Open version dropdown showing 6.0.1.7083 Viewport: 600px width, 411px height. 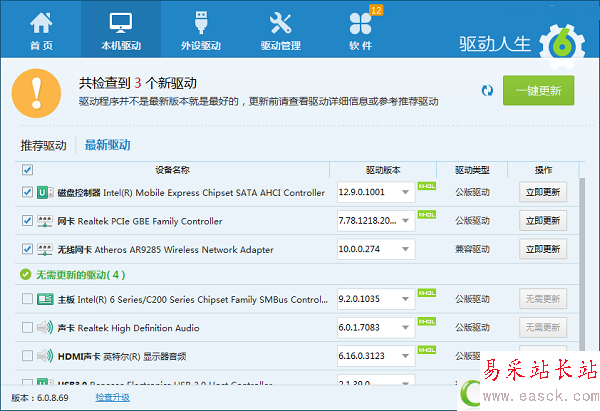(406, 327)
